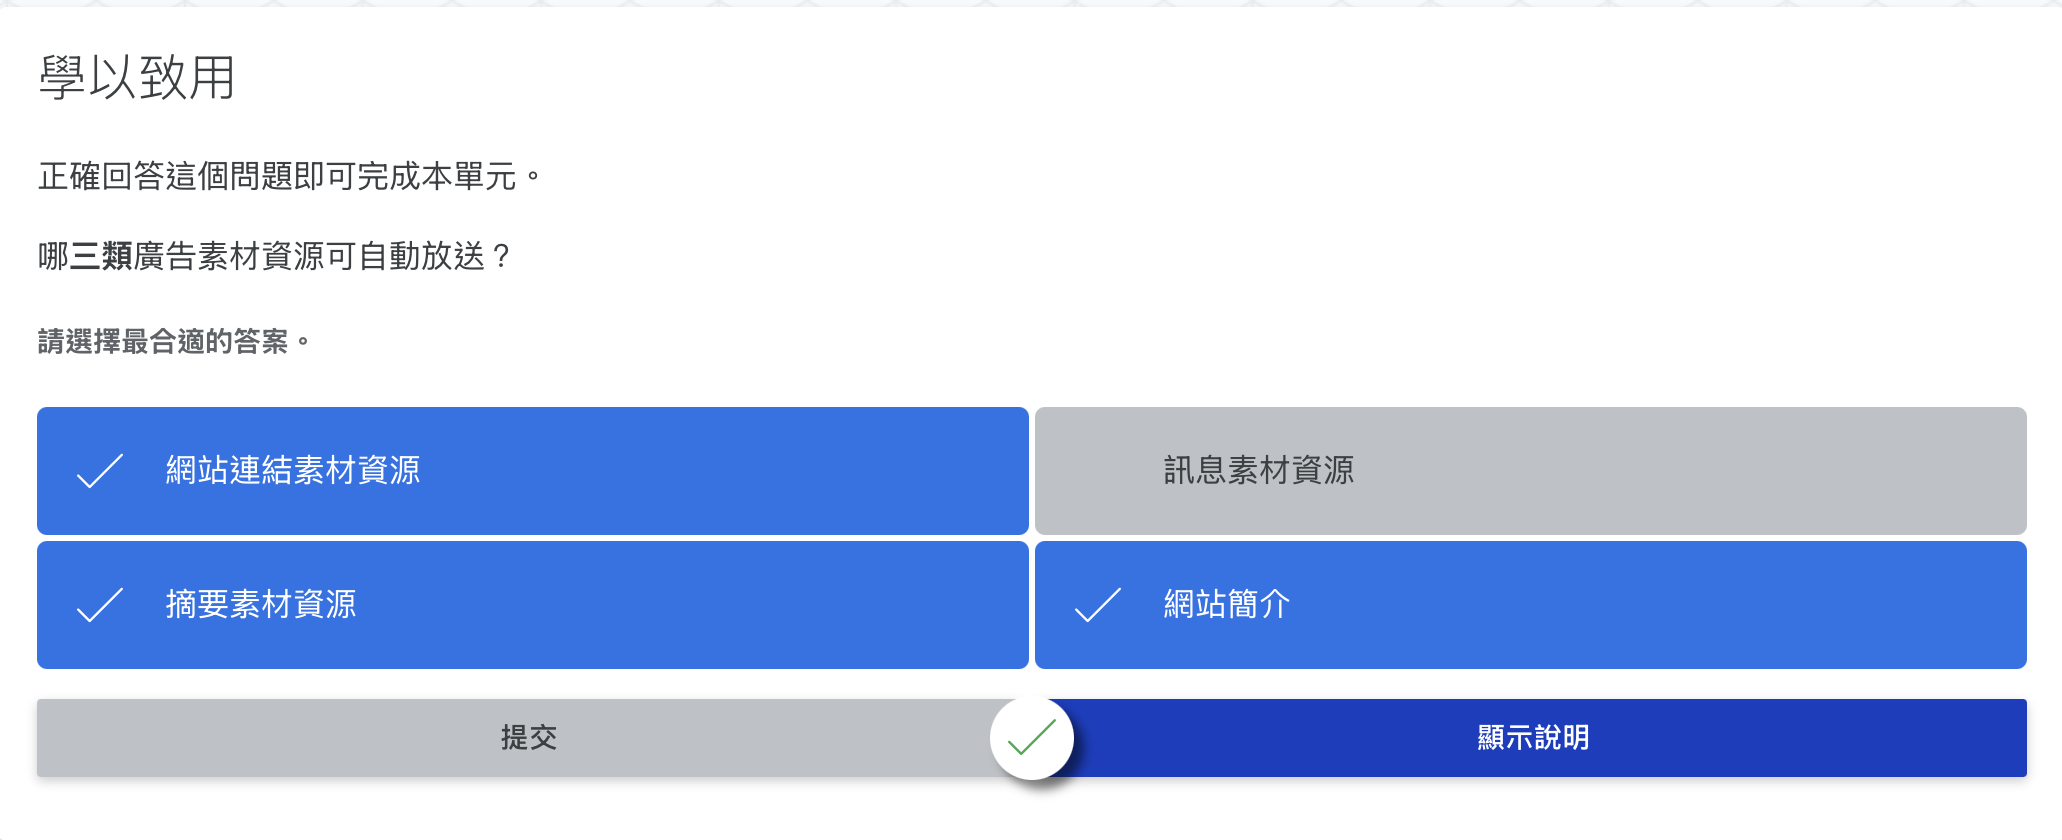The width and height of the screenshot is (2062, 840).
Task: Click the blank right side of 網站簡介 tile
Action: pos(1750,605)
